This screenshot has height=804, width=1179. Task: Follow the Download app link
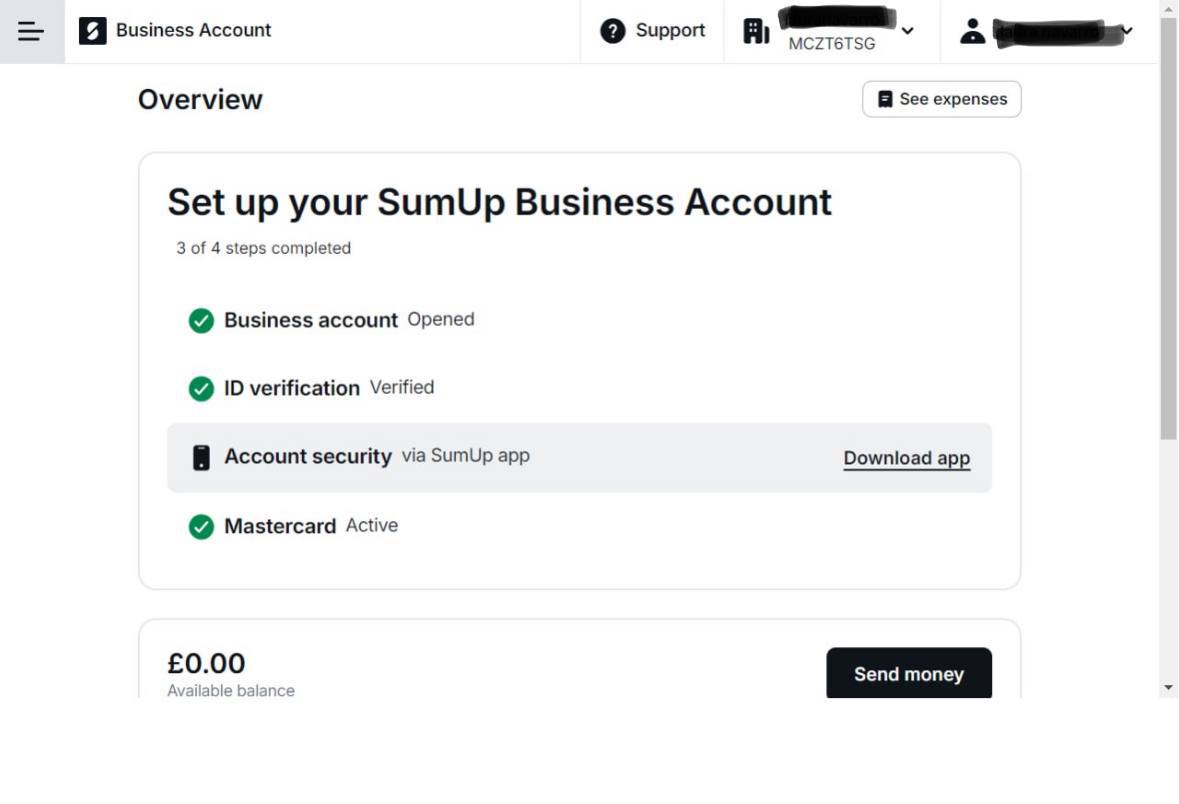pos(906,458)
